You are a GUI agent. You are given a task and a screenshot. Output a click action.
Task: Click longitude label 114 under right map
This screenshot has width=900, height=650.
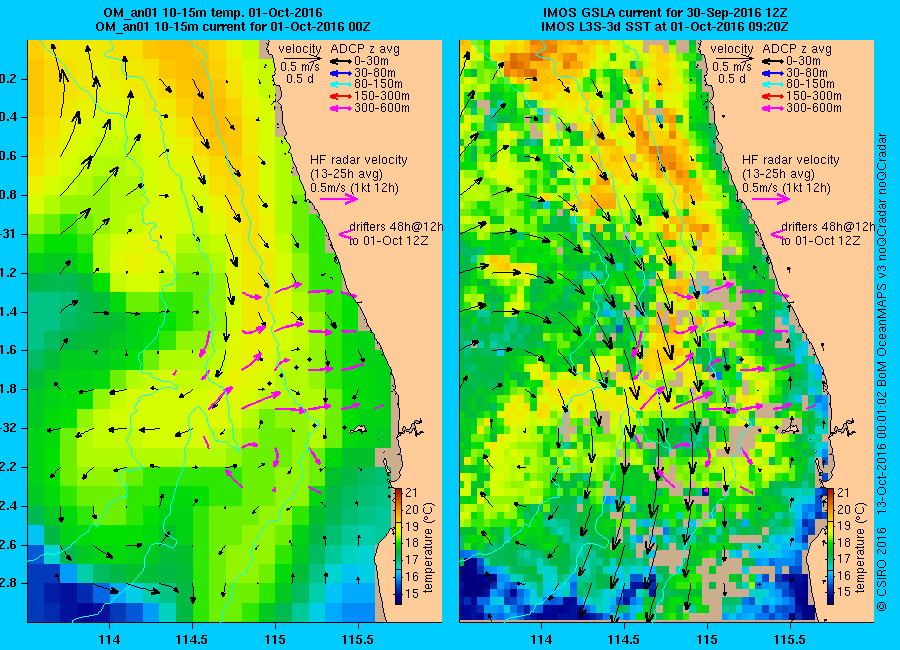click(x=541, y=639)
